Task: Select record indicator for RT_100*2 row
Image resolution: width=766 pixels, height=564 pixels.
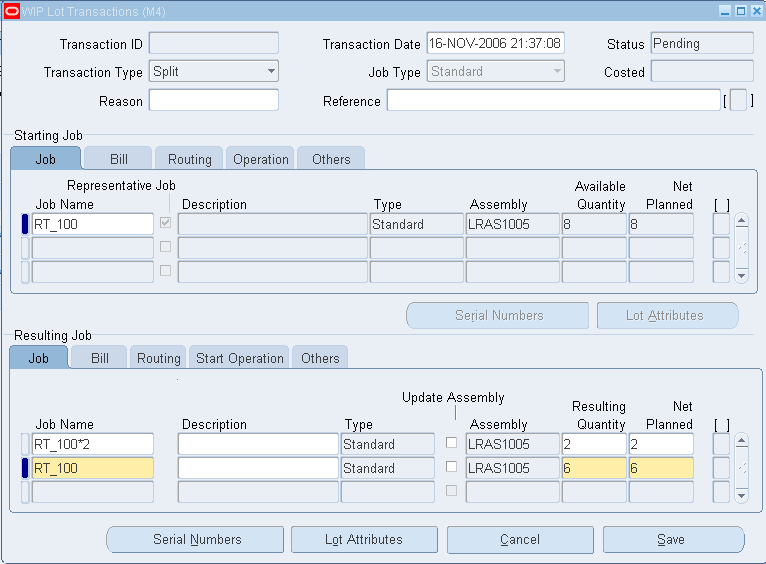Action: 25,444
